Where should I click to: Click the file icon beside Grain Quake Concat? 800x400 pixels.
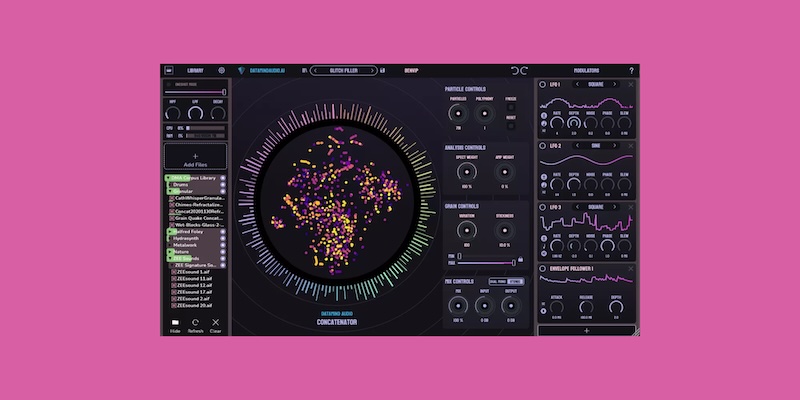click(x=172, y=218)
